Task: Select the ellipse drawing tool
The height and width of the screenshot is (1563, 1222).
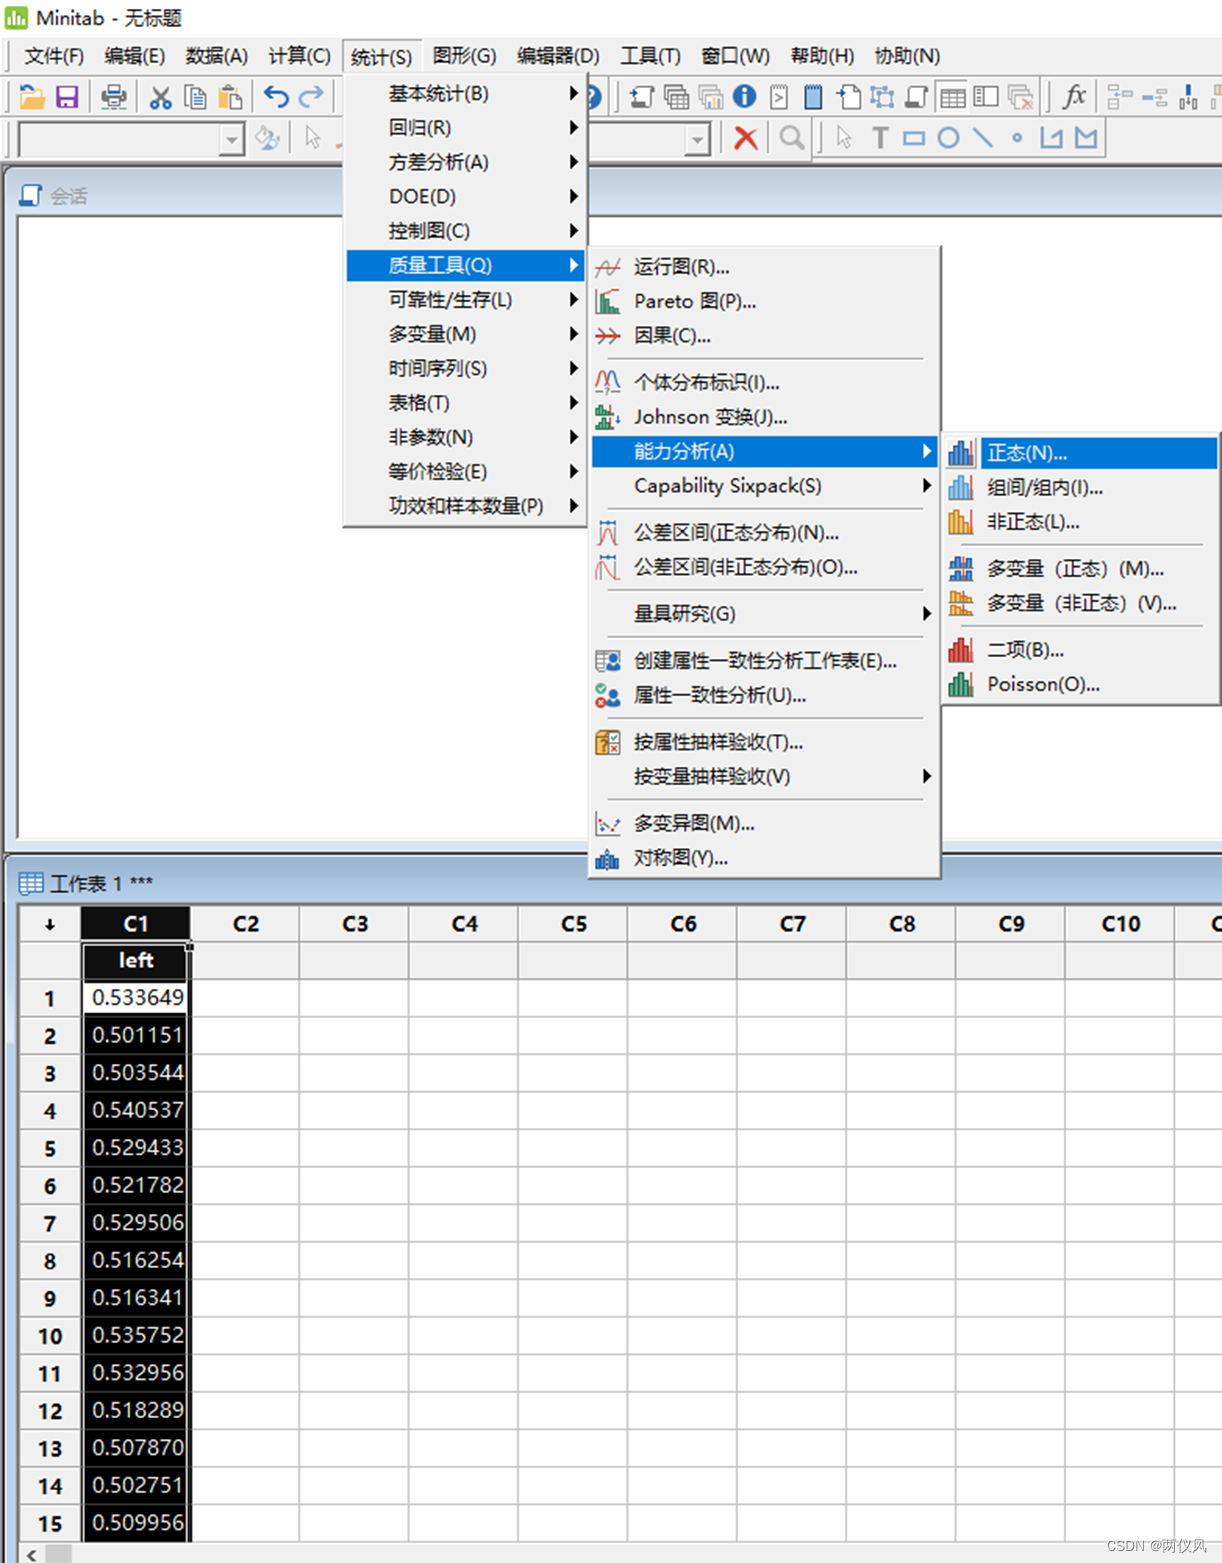Action: click(x=948, y=138)
